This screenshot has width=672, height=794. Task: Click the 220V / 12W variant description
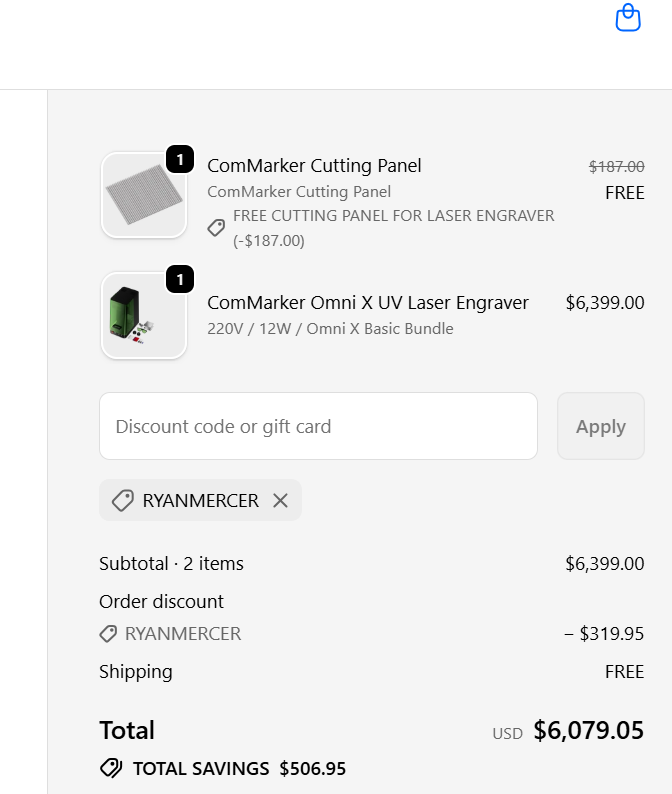point(330,329)
